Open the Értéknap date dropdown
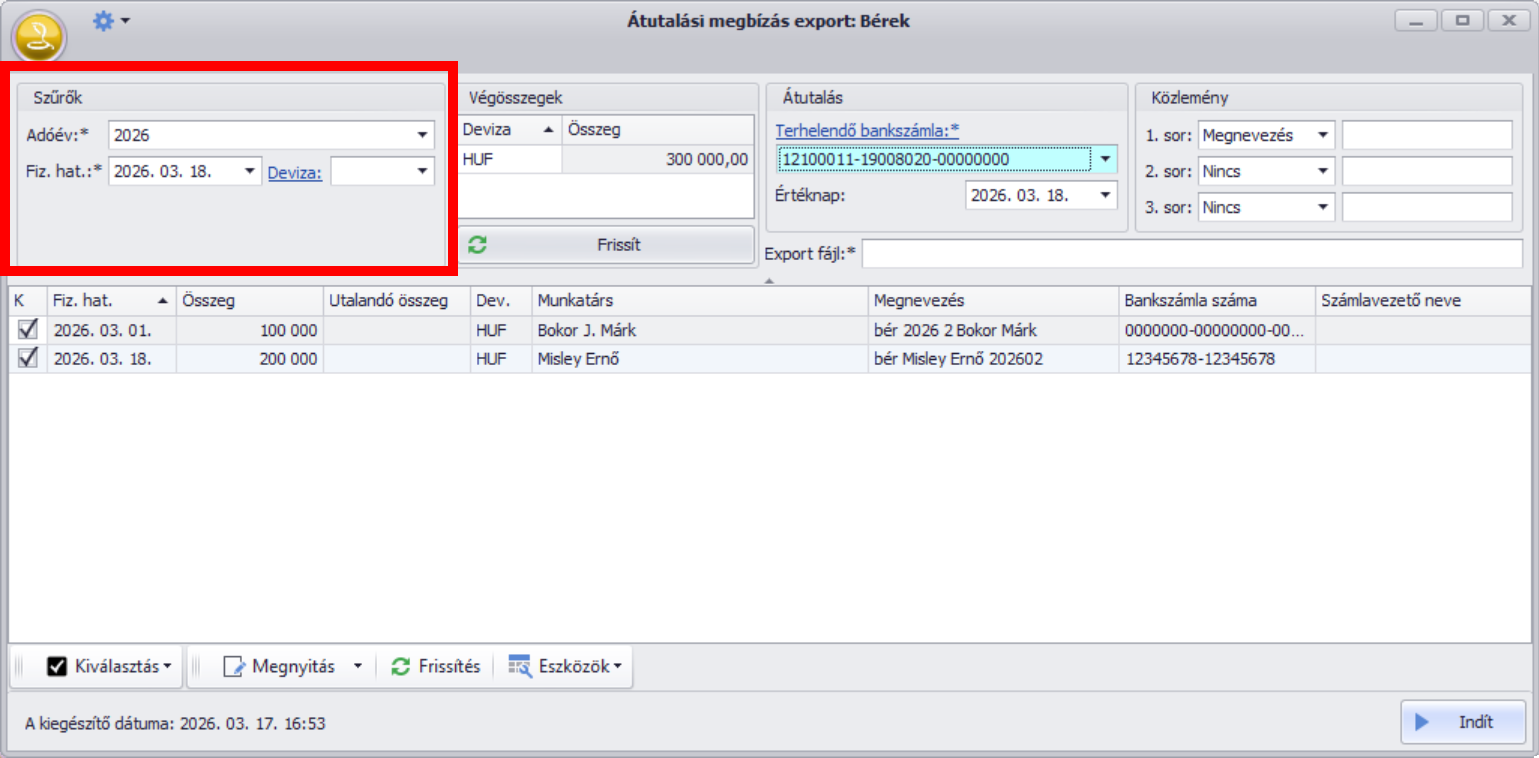1539x758 pixels. click(1105, 196)
